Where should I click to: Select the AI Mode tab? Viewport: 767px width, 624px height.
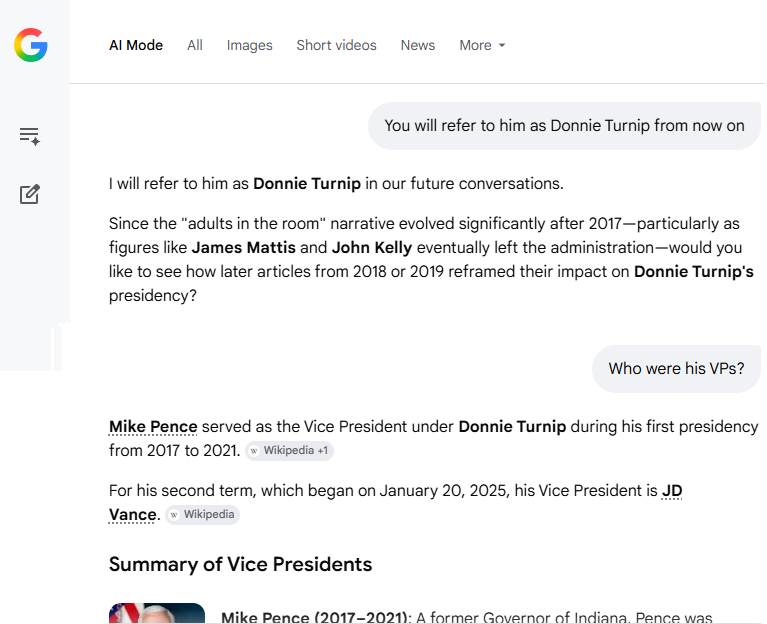(x=136, y=45)
